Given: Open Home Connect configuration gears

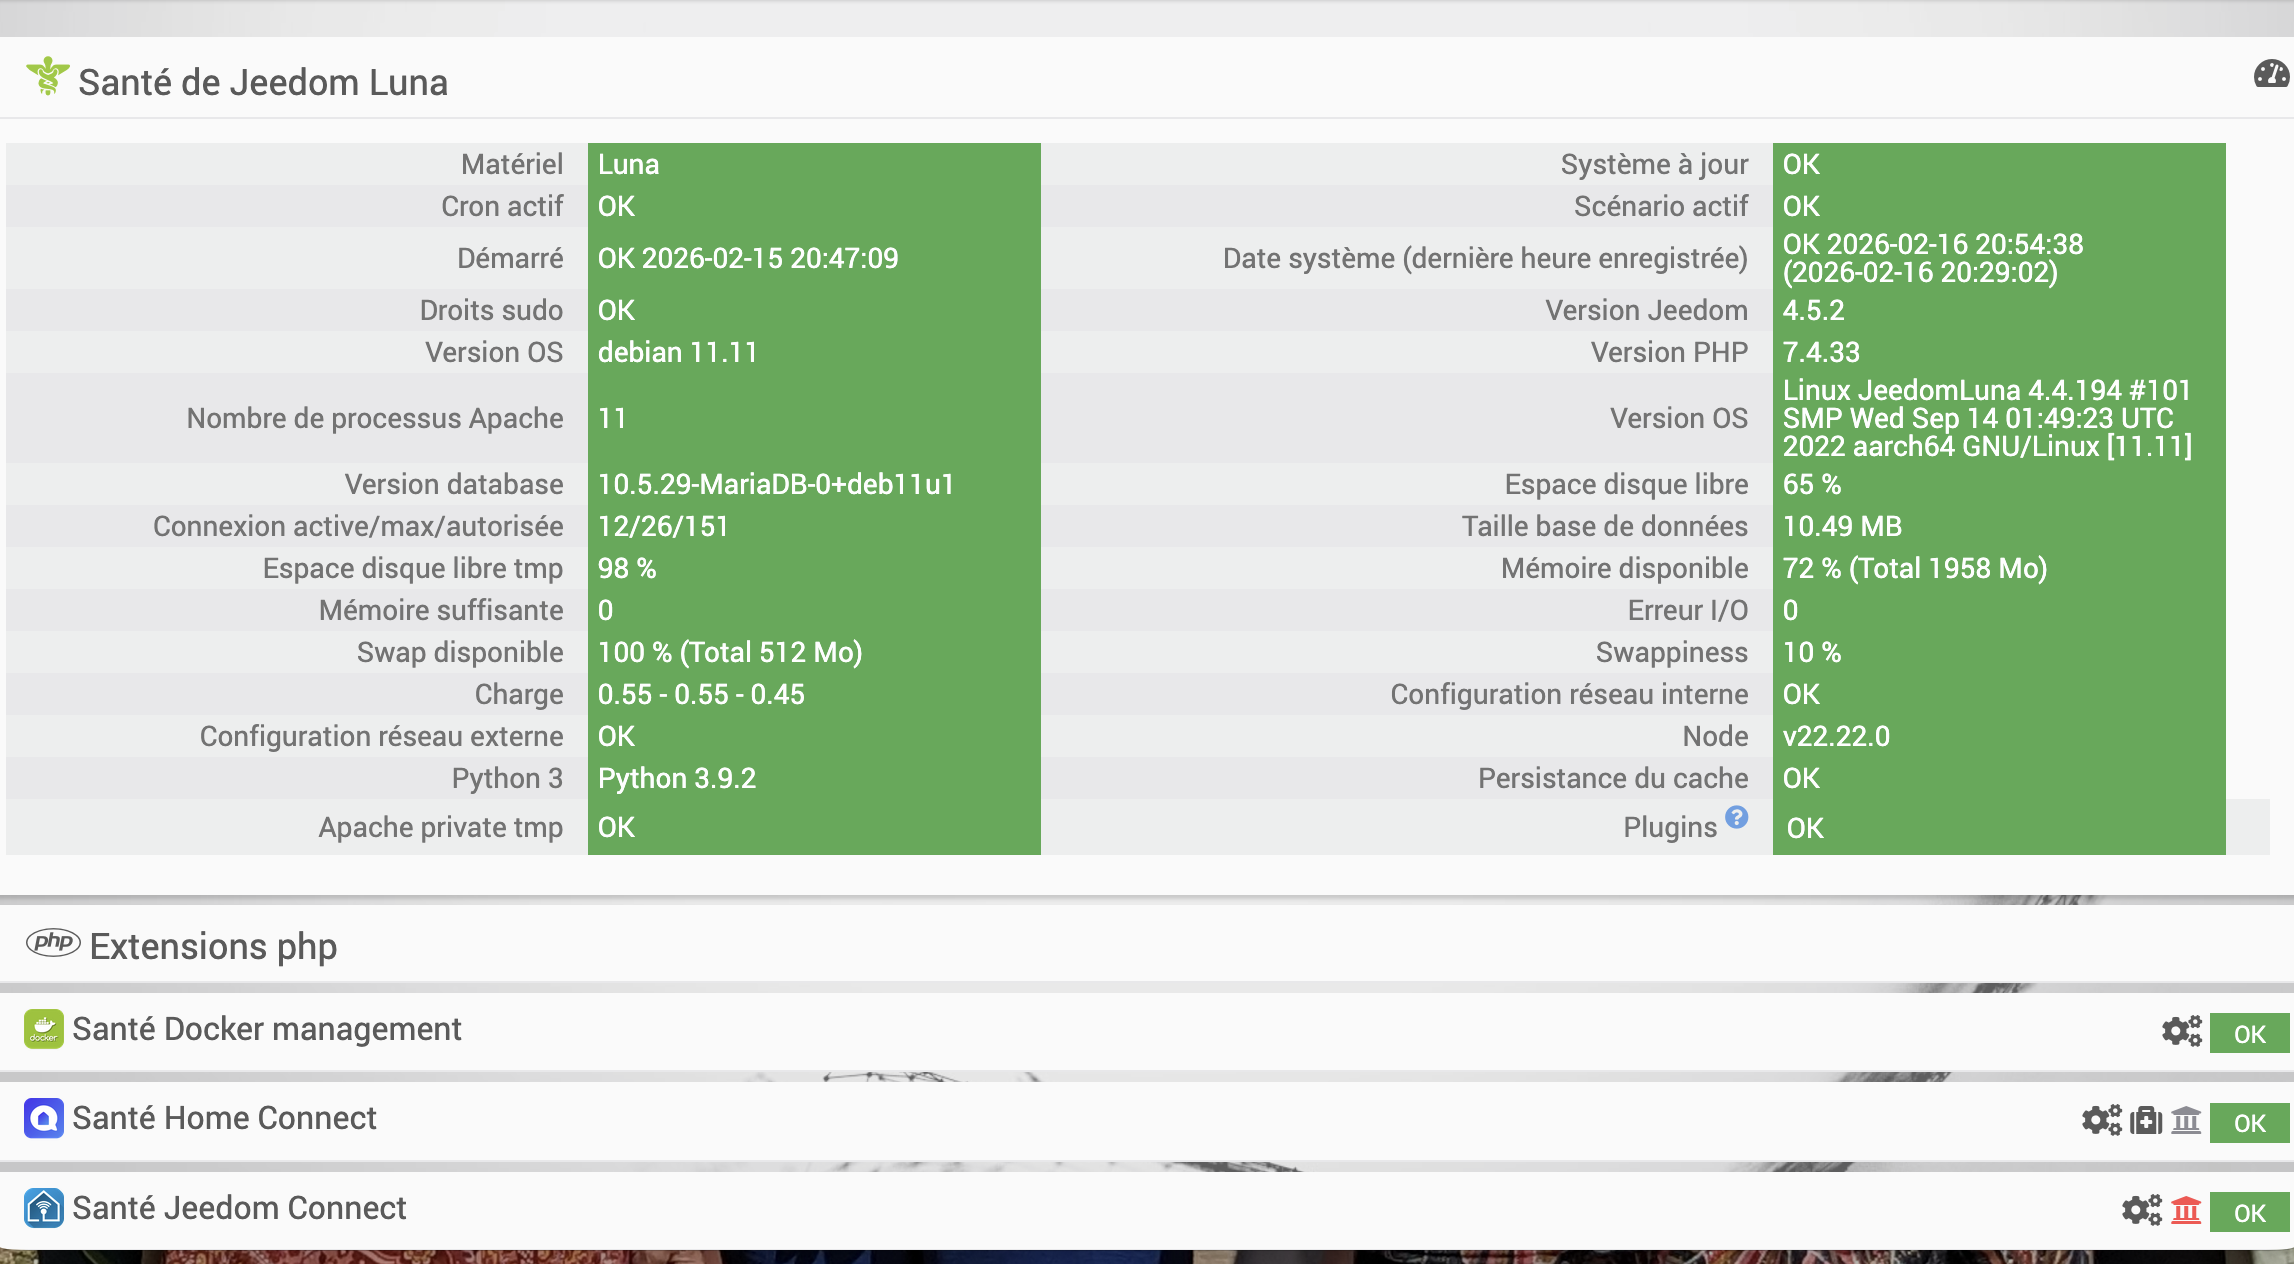Looking at the screenshot, I should click(2101, 1120).
